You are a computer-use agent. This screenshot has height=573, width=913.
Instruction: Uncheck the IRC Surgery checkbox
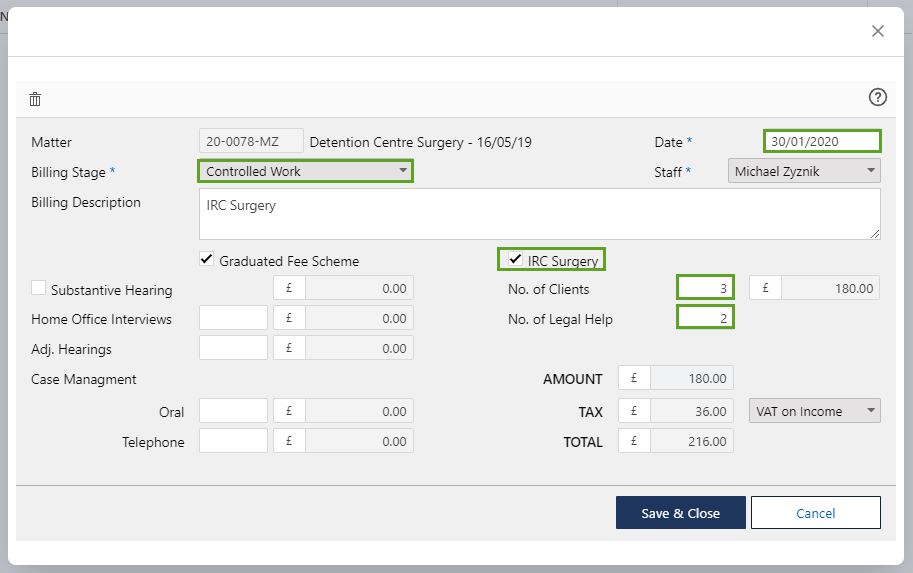point(515,260)
